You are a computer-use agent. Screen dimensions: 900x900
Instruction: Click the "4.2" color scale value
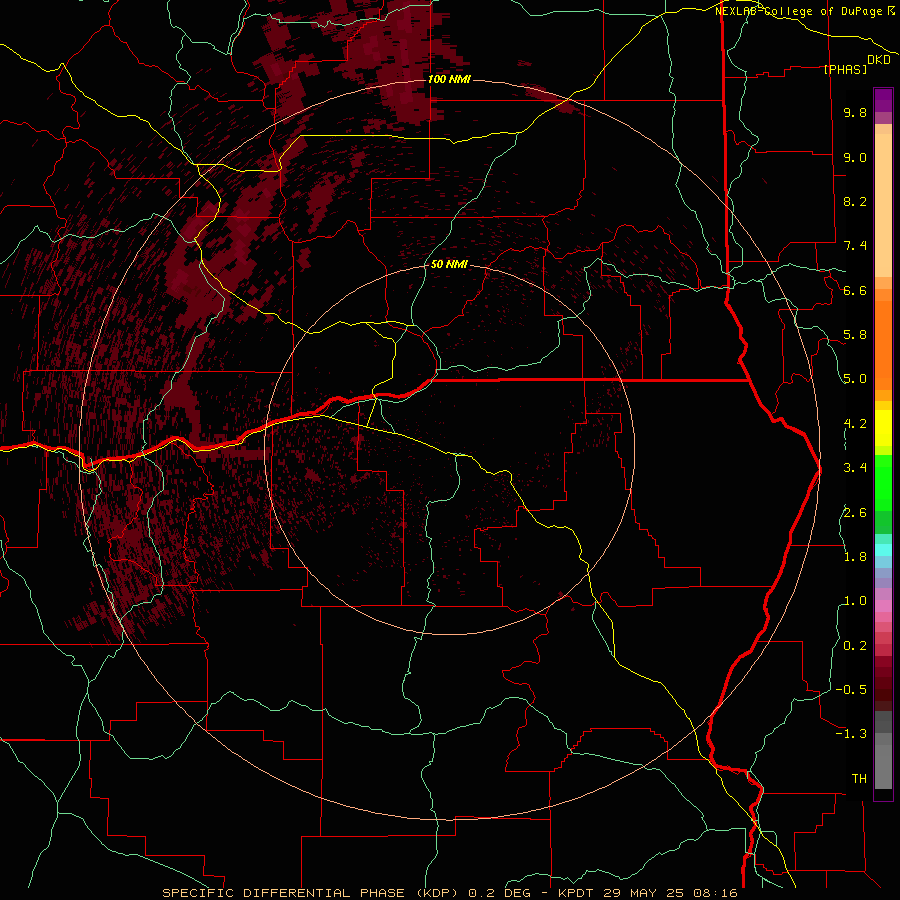tap(855, 424)
